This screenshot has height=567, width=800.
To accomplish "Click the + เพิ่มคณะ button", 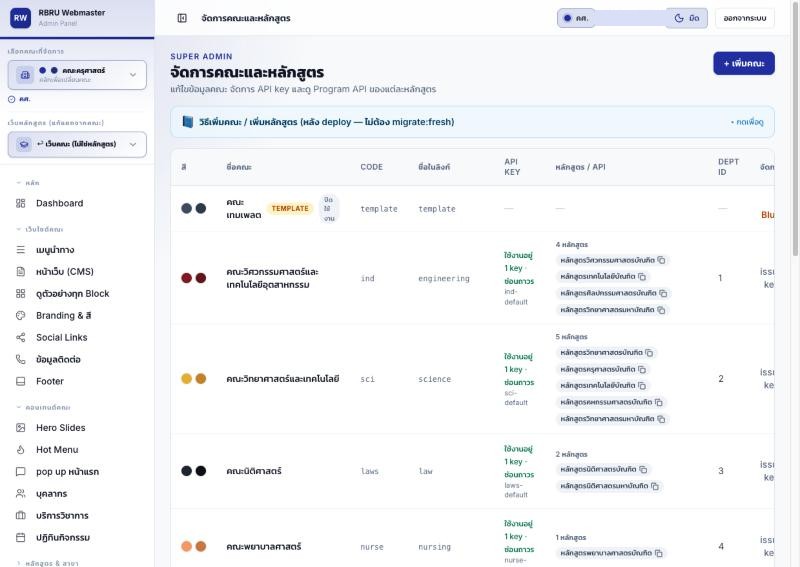I will coord(744,63).
